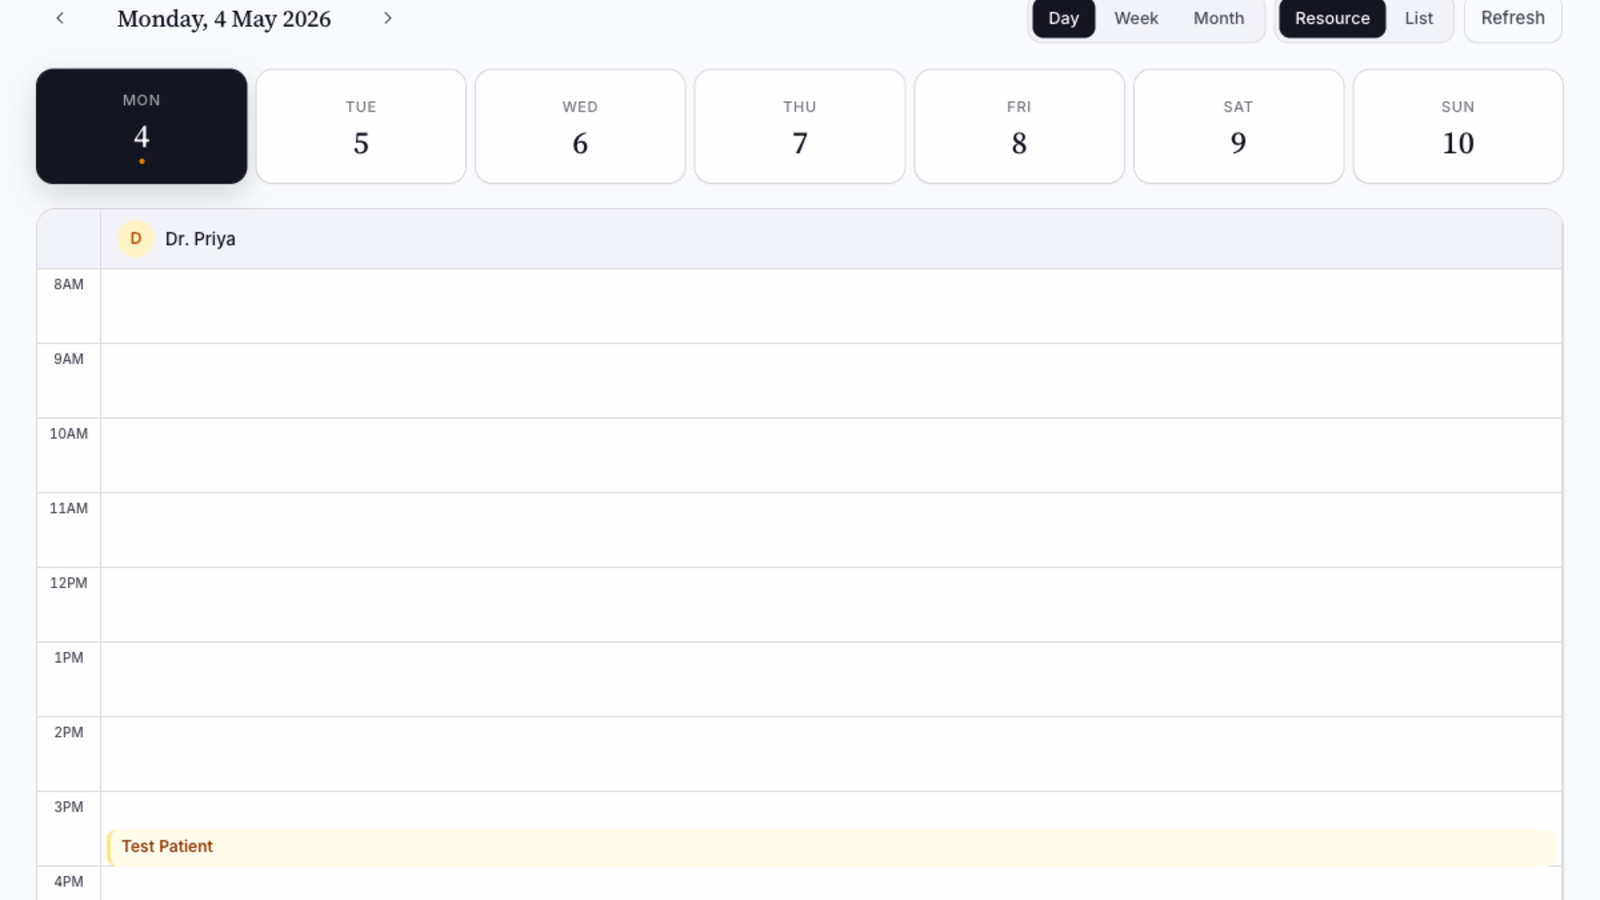The image size is (1600, 900).
Task: Select the Resource layout
Action: click(1332, 18)
